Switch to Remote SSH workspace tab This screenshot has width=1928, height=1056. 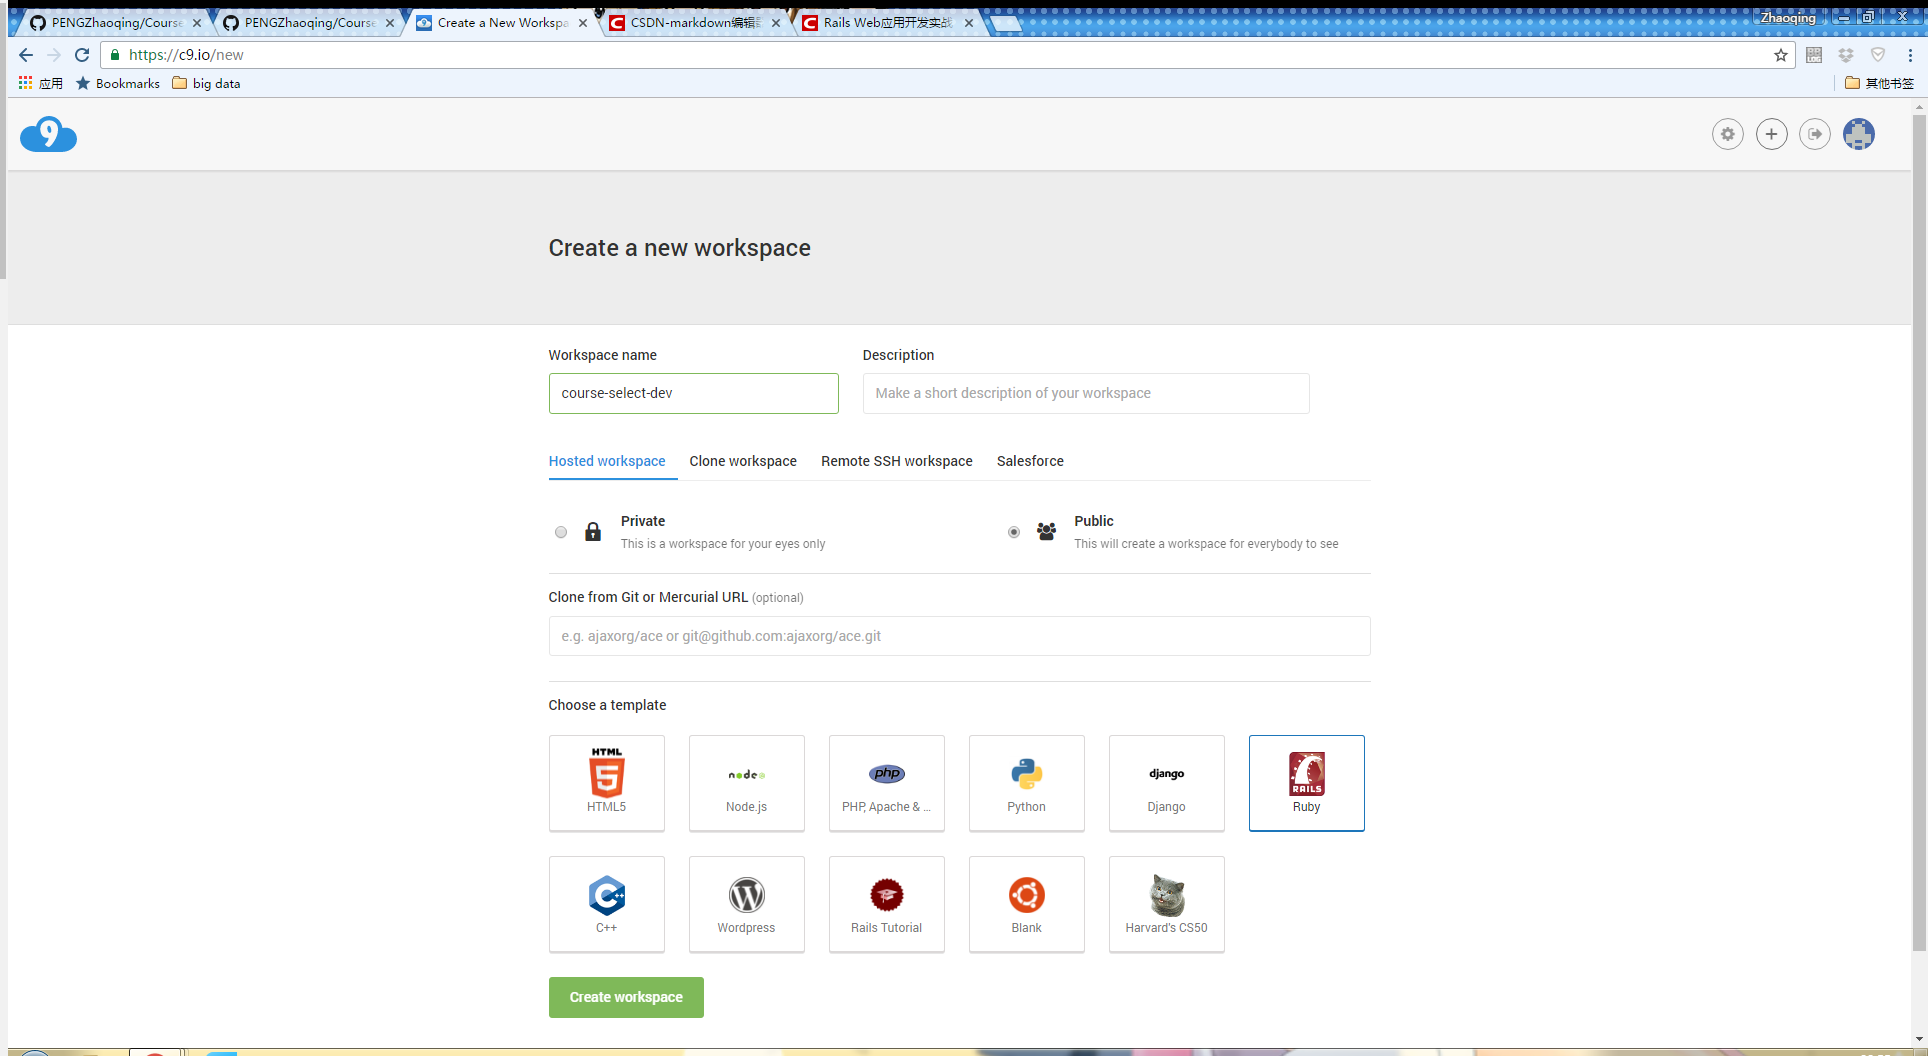click(897, 461)
